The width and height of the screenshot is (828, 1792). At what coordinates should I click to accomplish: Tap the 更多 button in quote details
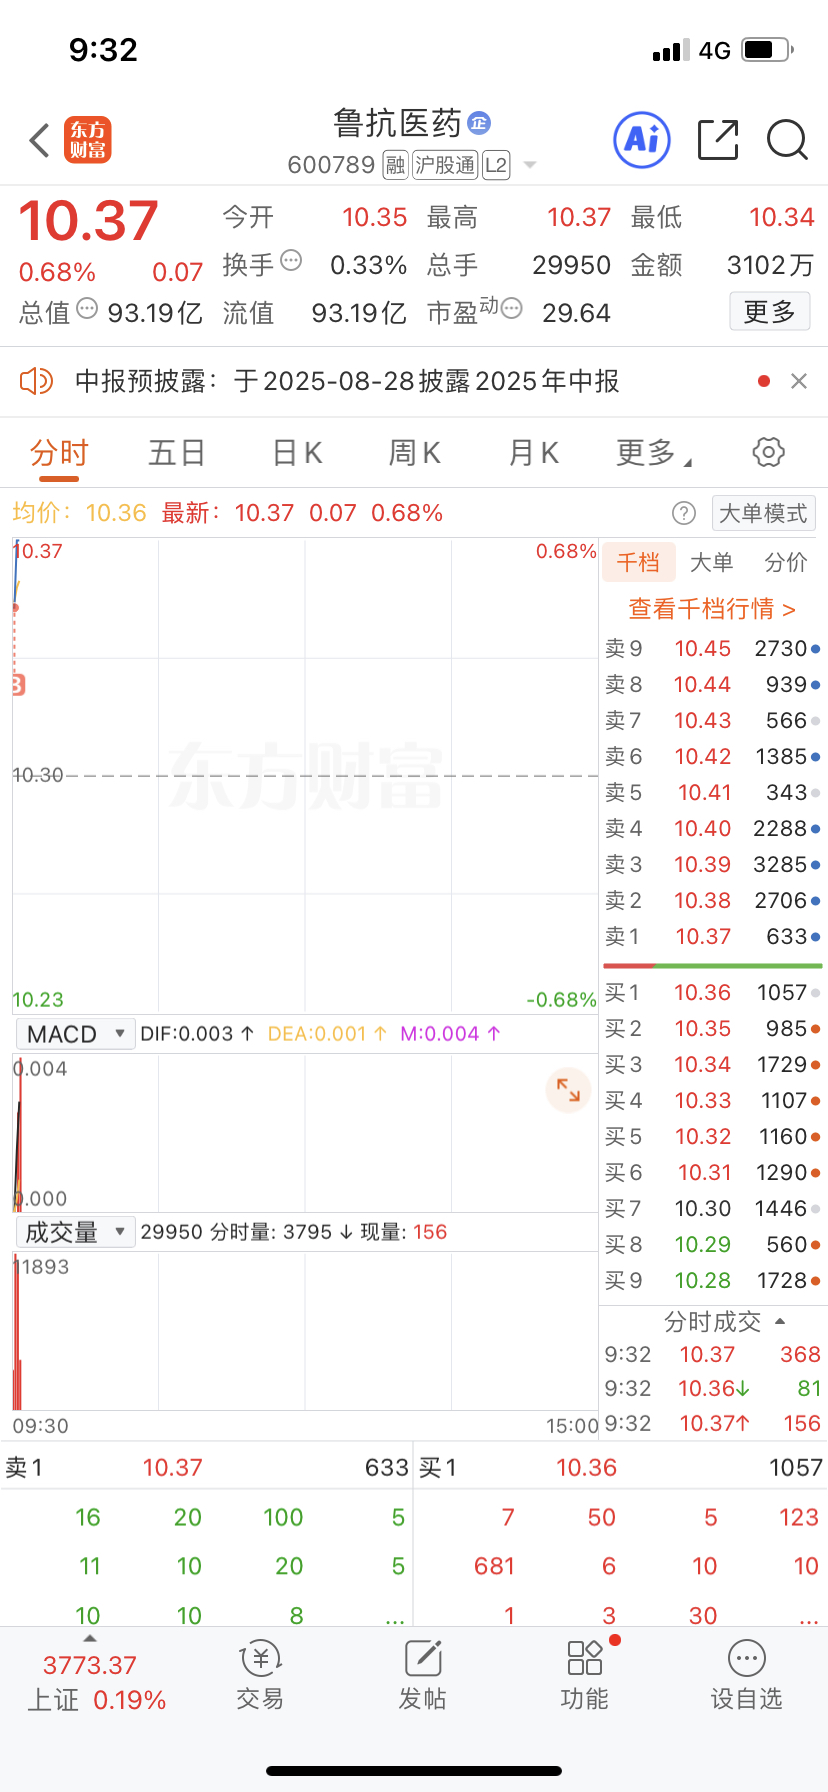(x=769, y=312)
